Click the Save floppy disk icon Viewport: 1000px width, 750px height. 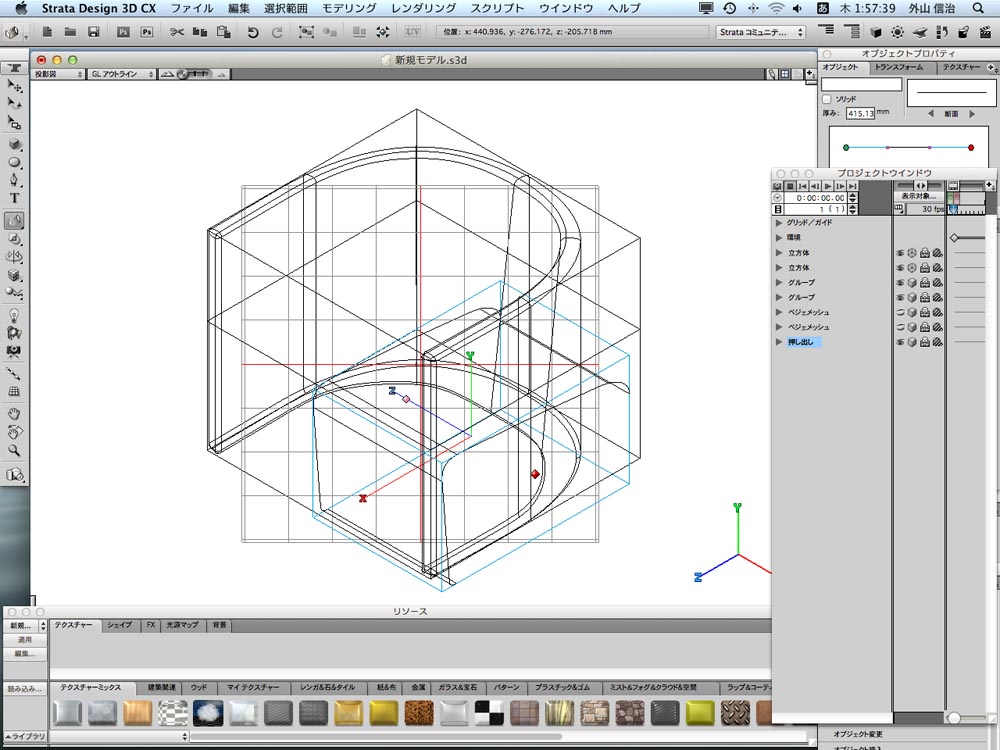94,32
